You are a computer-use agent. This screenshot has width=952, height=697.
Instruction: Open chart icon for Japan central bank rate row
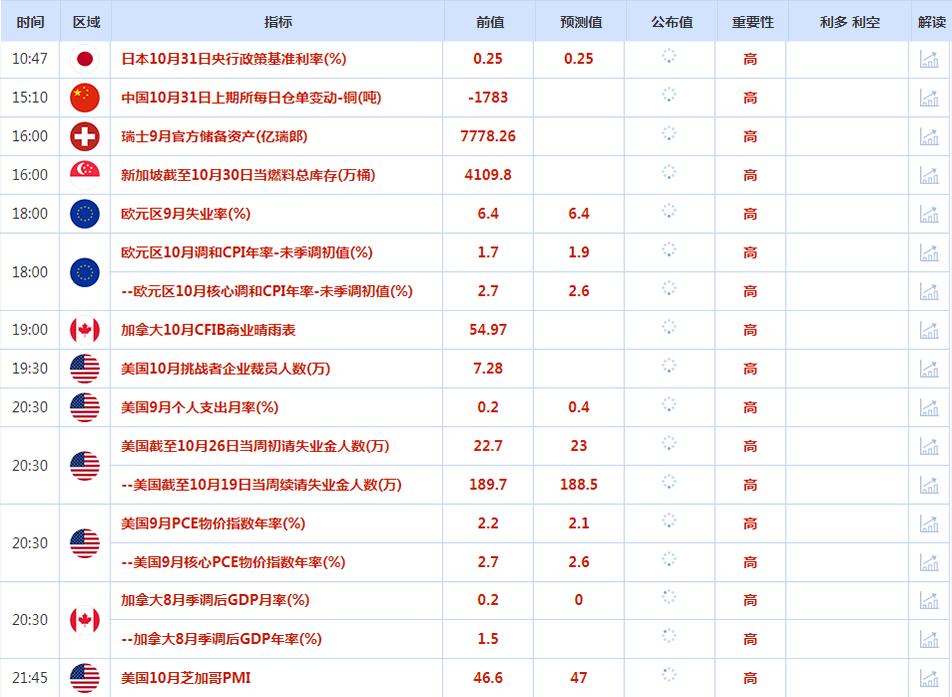coord(929,59)
